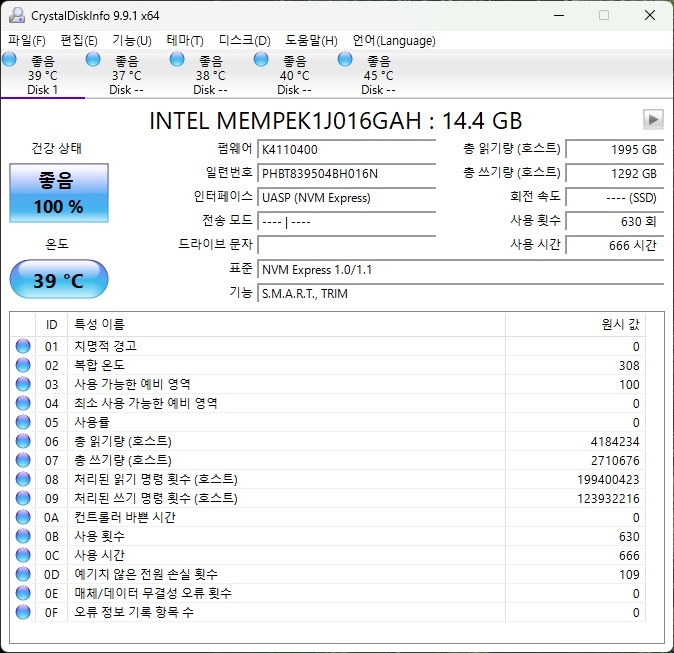Click the CrystalDiskInfo app icon in title bar
Image resolution: width=674 pixels, height=653 pixels.
click(17, 15)
